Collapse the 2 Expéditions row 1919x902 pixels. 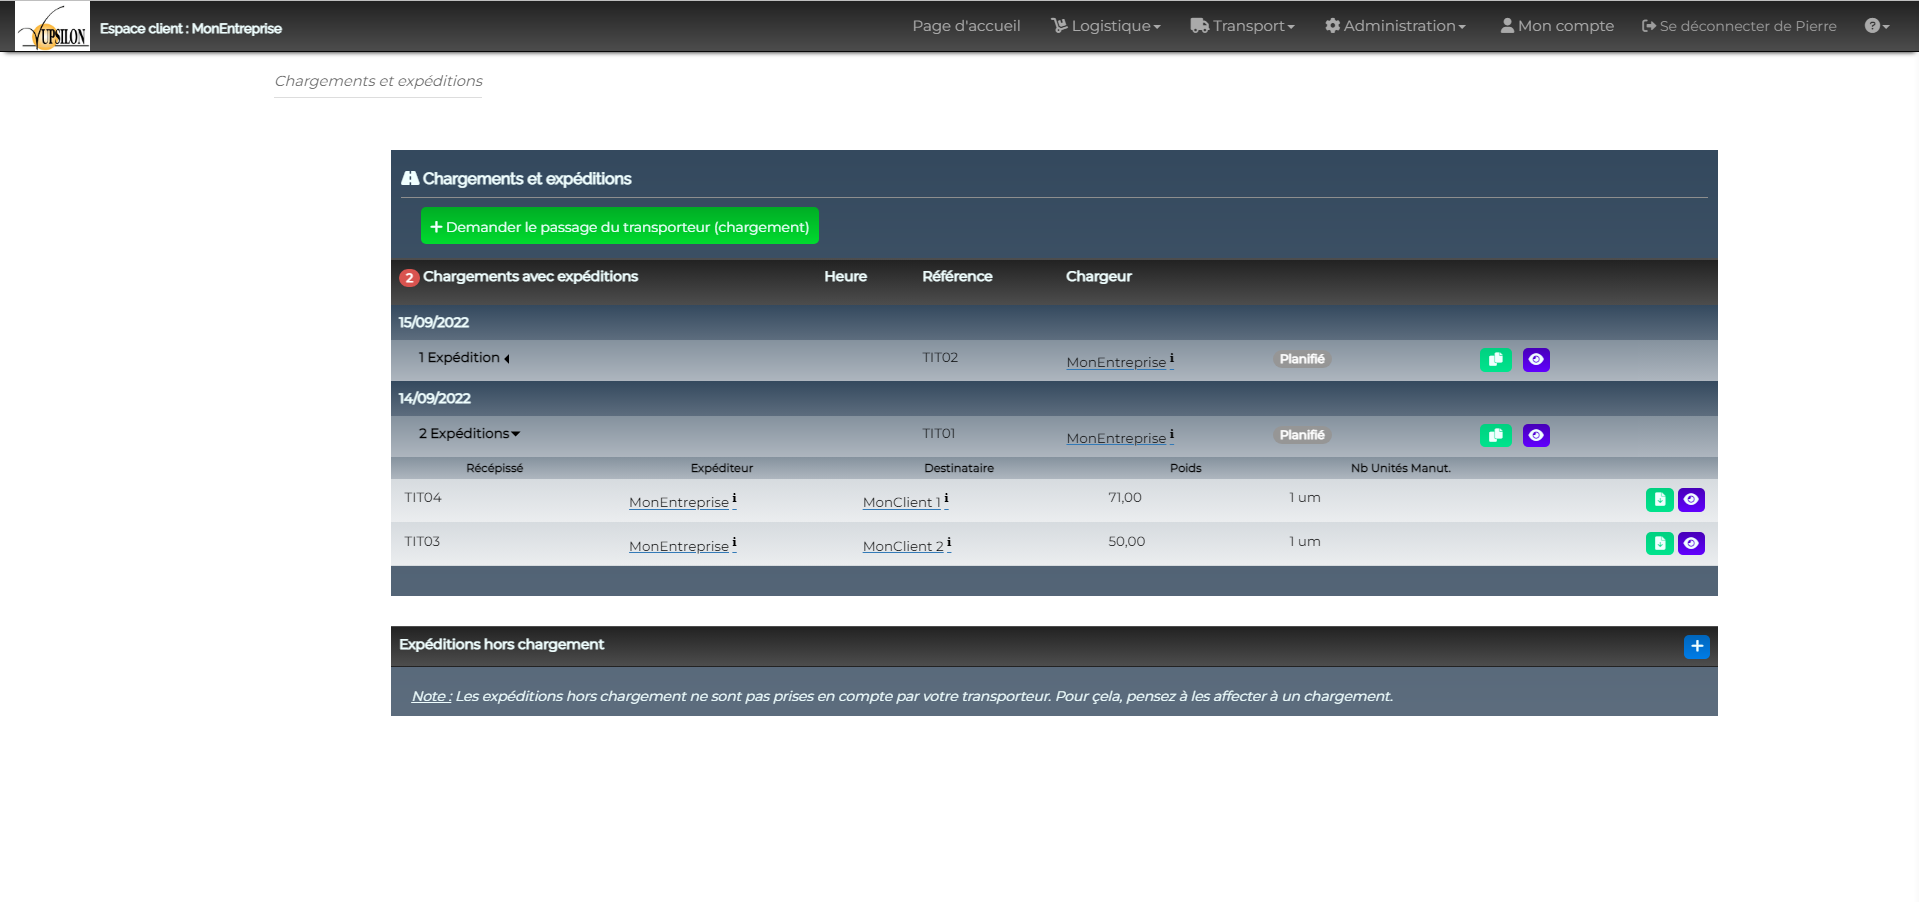coord(469,434)
